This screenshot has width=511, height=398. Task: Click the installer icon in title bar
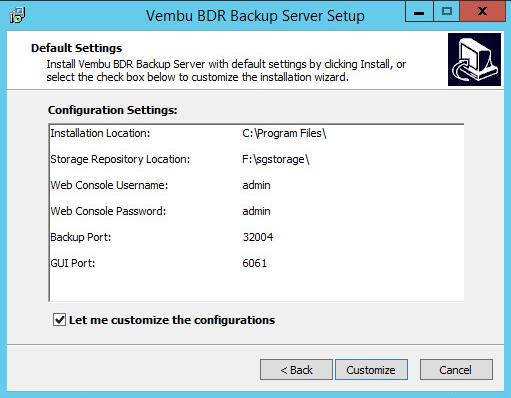tap(17, 15)
